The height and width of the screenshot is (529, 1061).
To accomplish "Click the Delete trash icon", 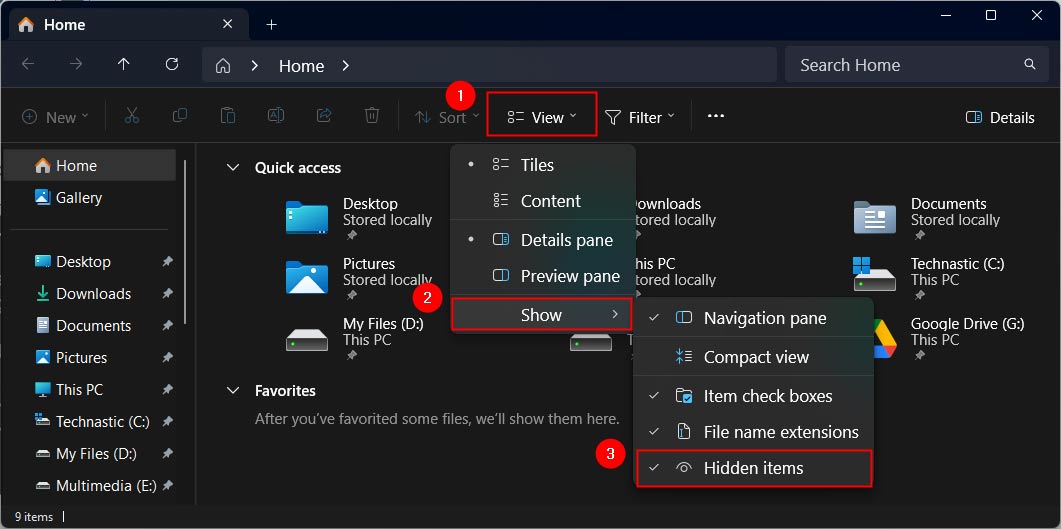I will [371, 116].
